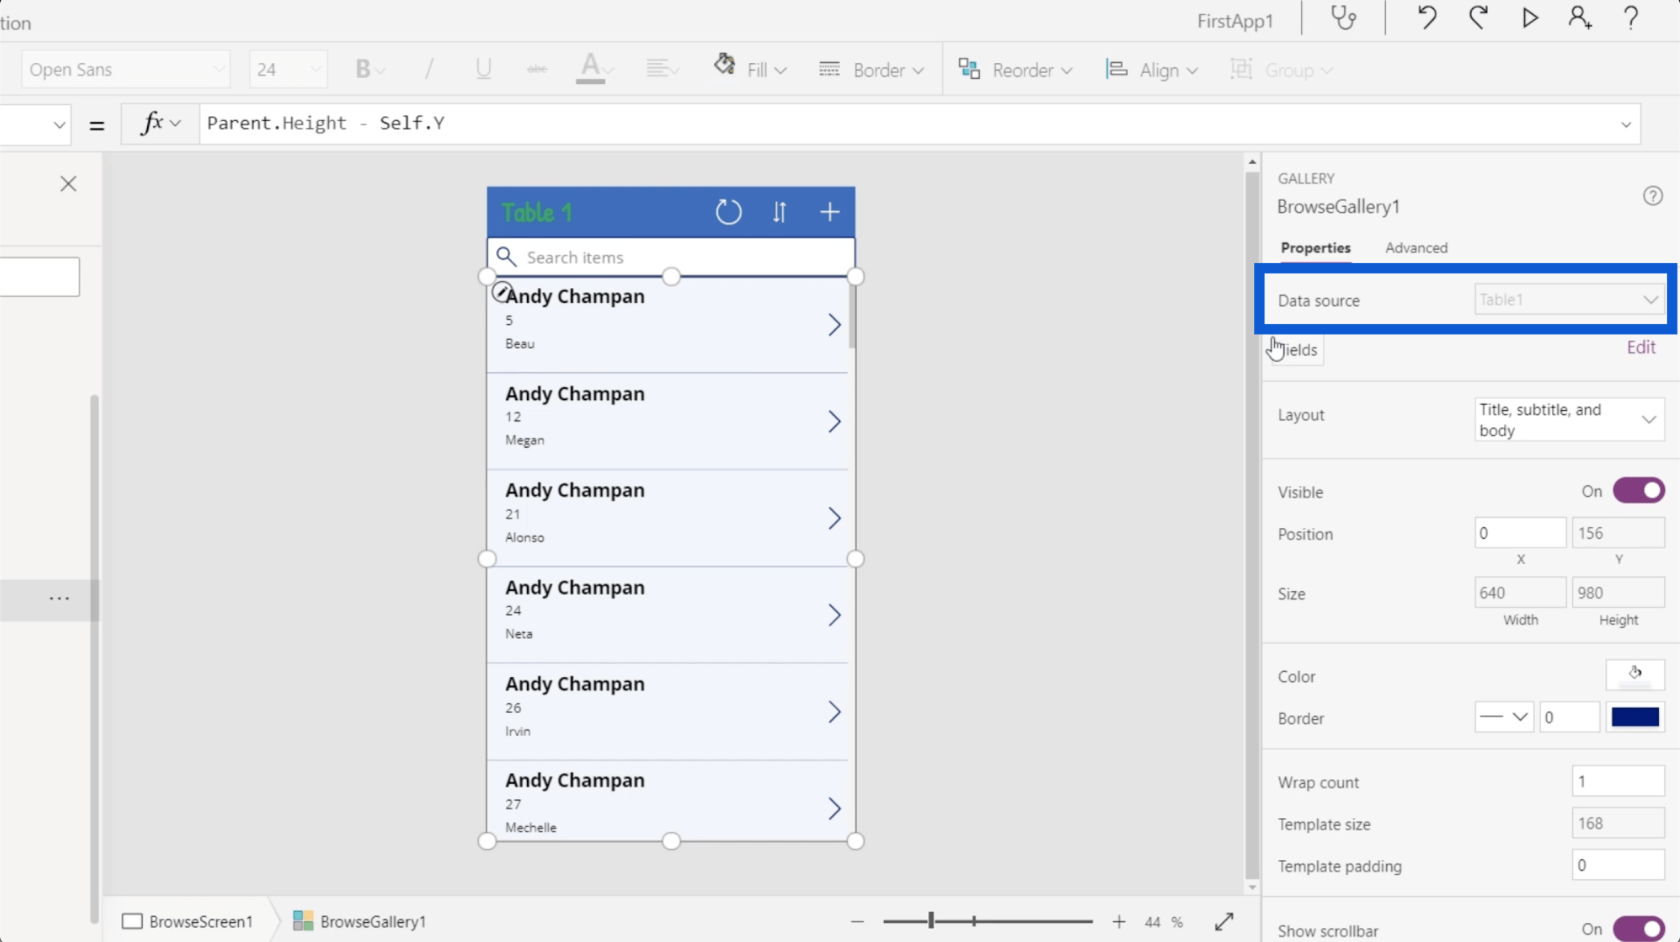Open the share user icon
1680x942 pixels.
coord(1580,18)
